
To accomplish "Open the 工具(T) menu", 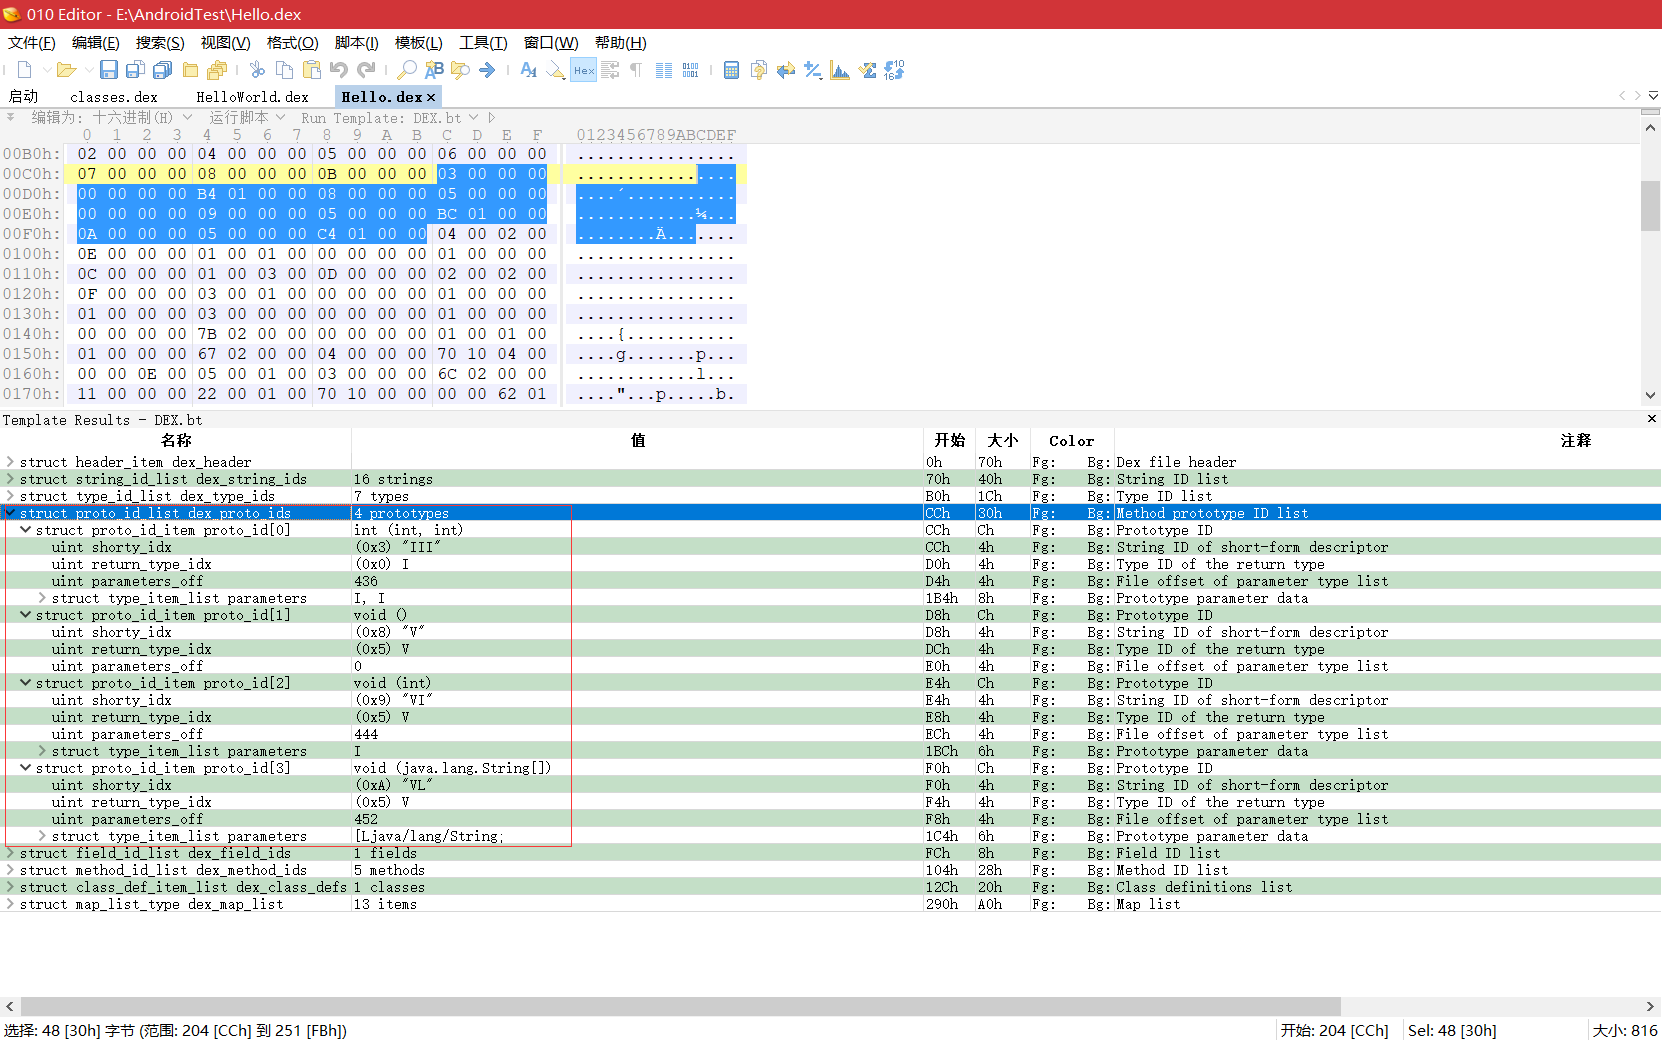I will [483, 42].
